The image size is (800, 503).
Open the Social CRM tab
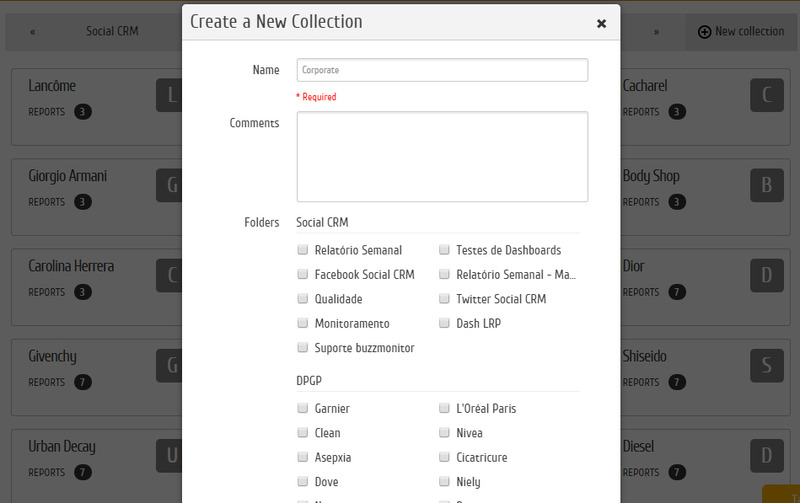click(x=112, y=32)
